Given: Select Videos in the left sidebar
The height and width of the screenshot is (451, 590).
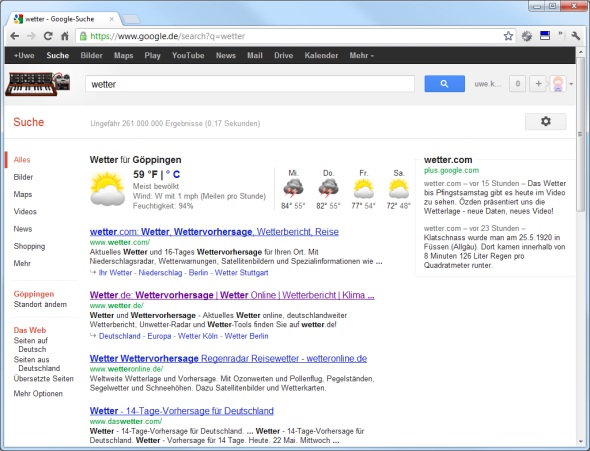Looking at the screenshot, I should (x=25, y=211).
